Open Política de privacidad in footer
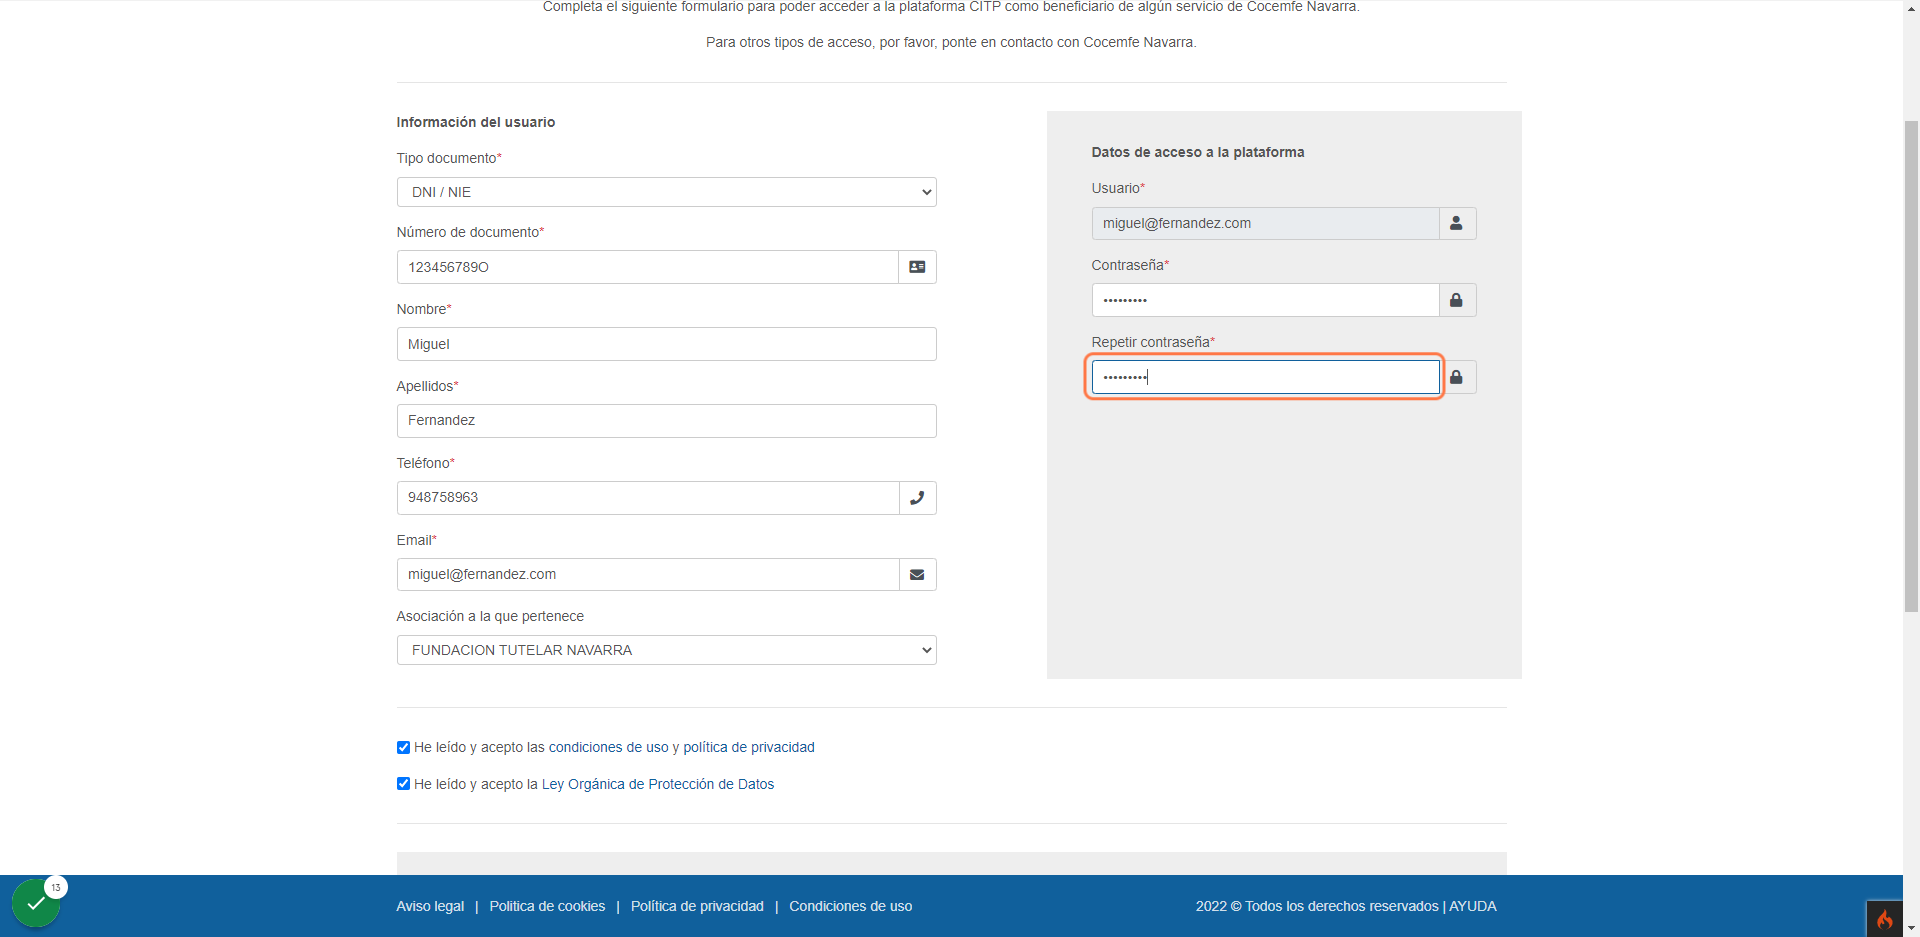1920x937 pixels. pos(697,906)
